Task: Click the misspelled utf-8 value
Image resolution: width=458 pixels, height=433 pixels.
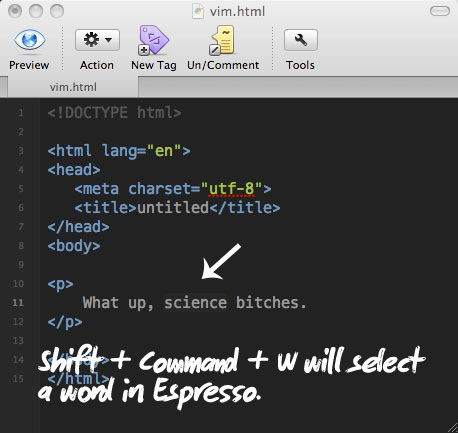Action: [232, 189]
